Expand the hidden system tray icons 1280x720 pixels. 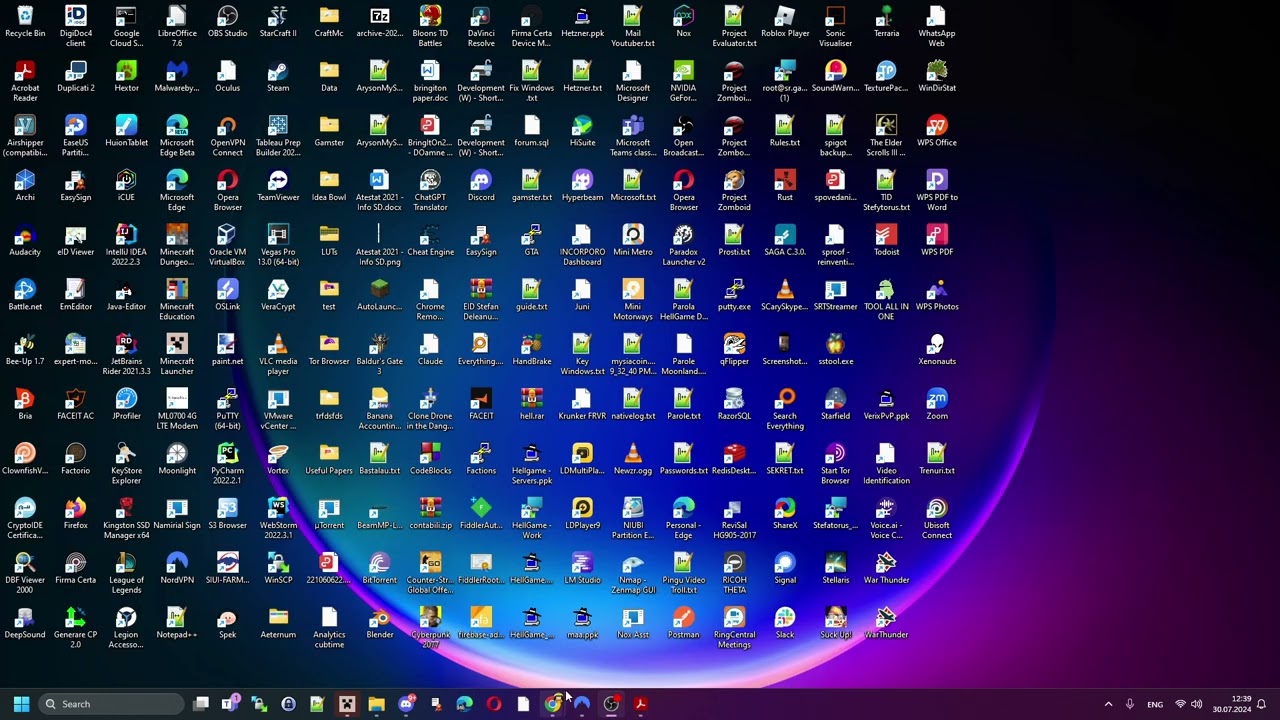(1108, 704)
